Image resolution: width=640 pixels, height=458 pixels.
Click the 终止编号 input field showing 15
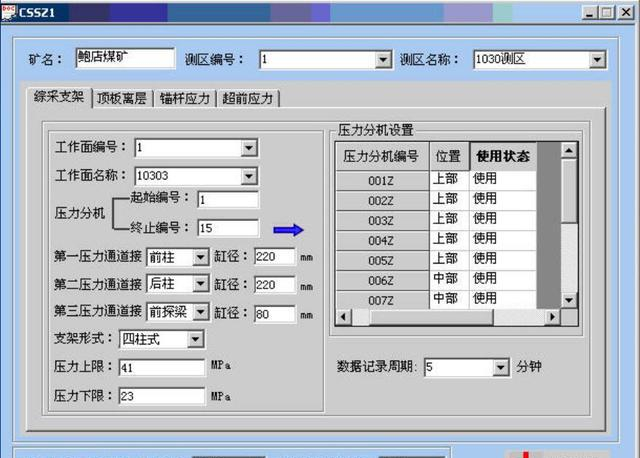pyautogui.click(x=228, y=228)
